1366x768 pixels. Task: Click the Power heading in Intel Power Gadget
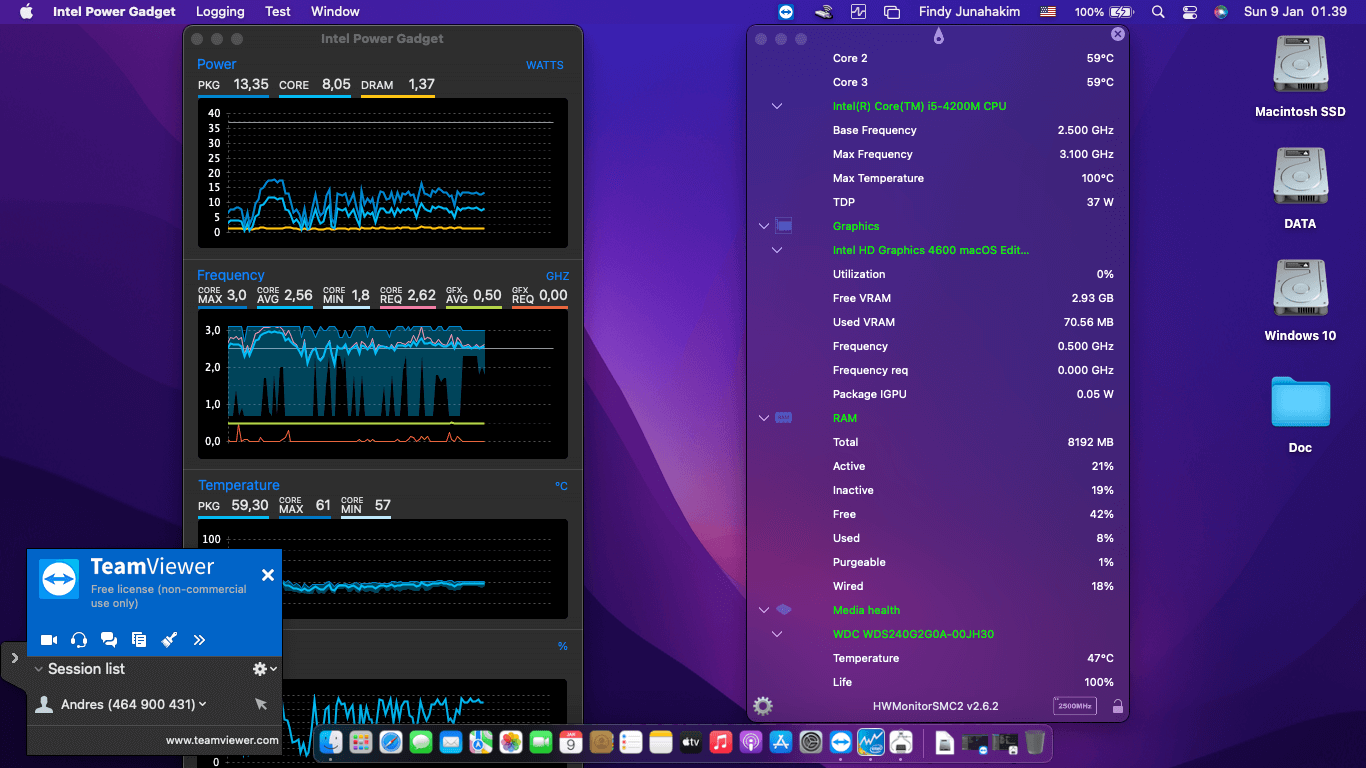point(217,64)
